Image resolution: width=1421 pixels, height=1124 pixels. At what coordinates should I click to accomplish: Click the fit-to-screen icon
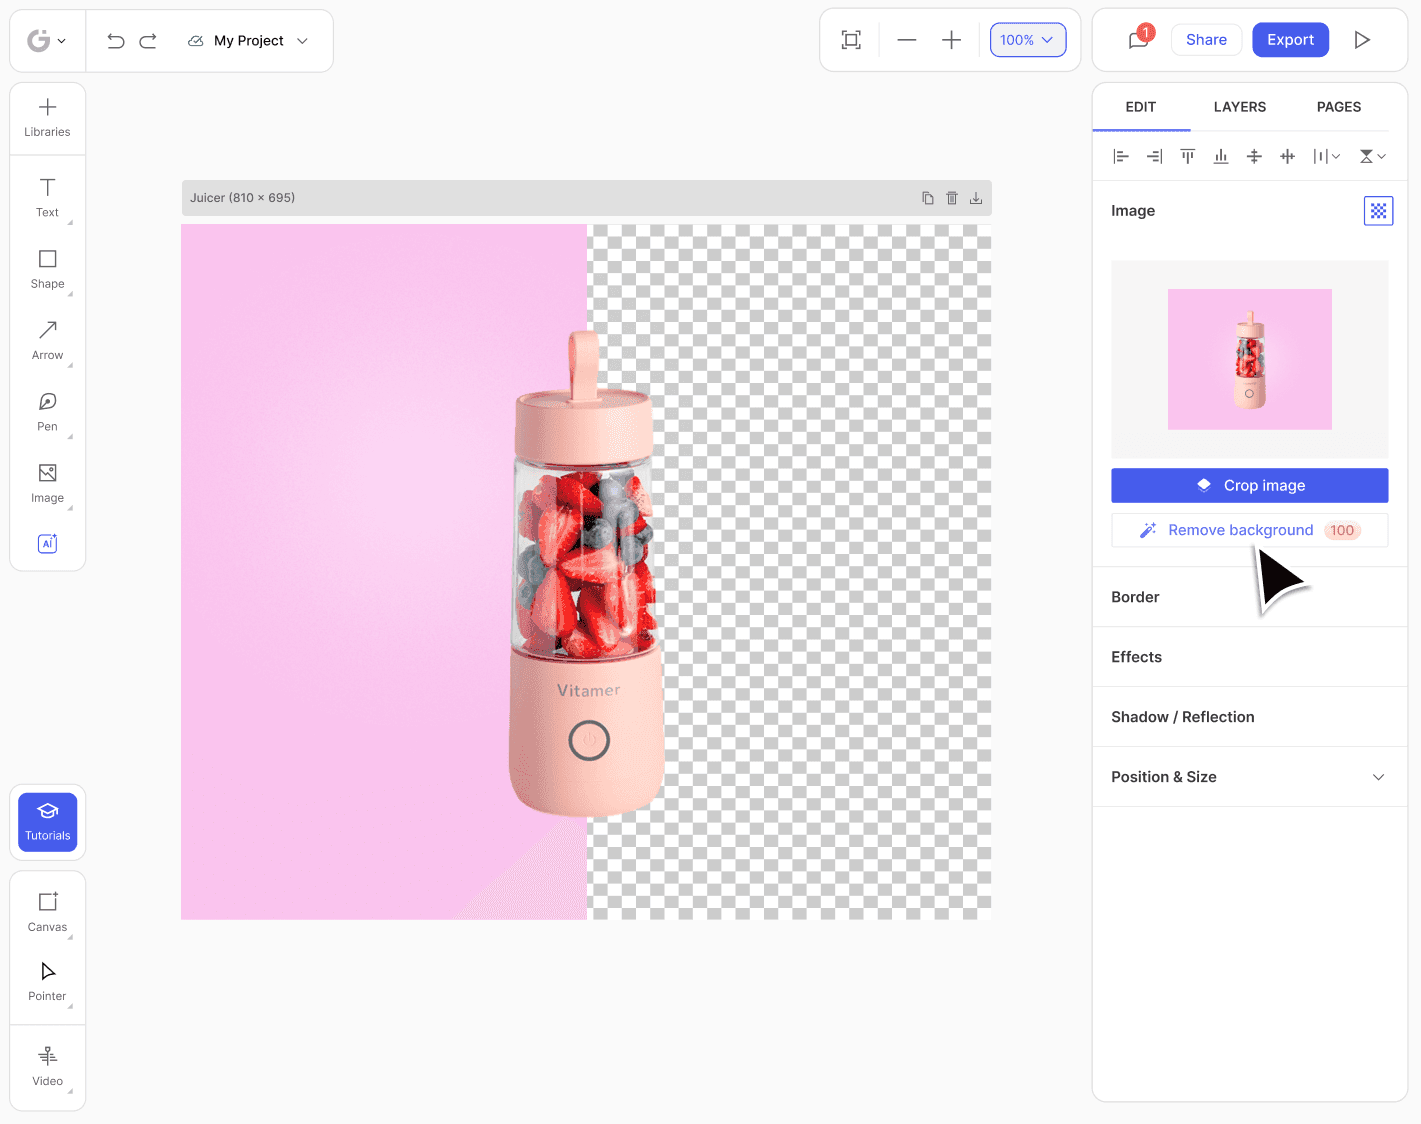(851, 40)
